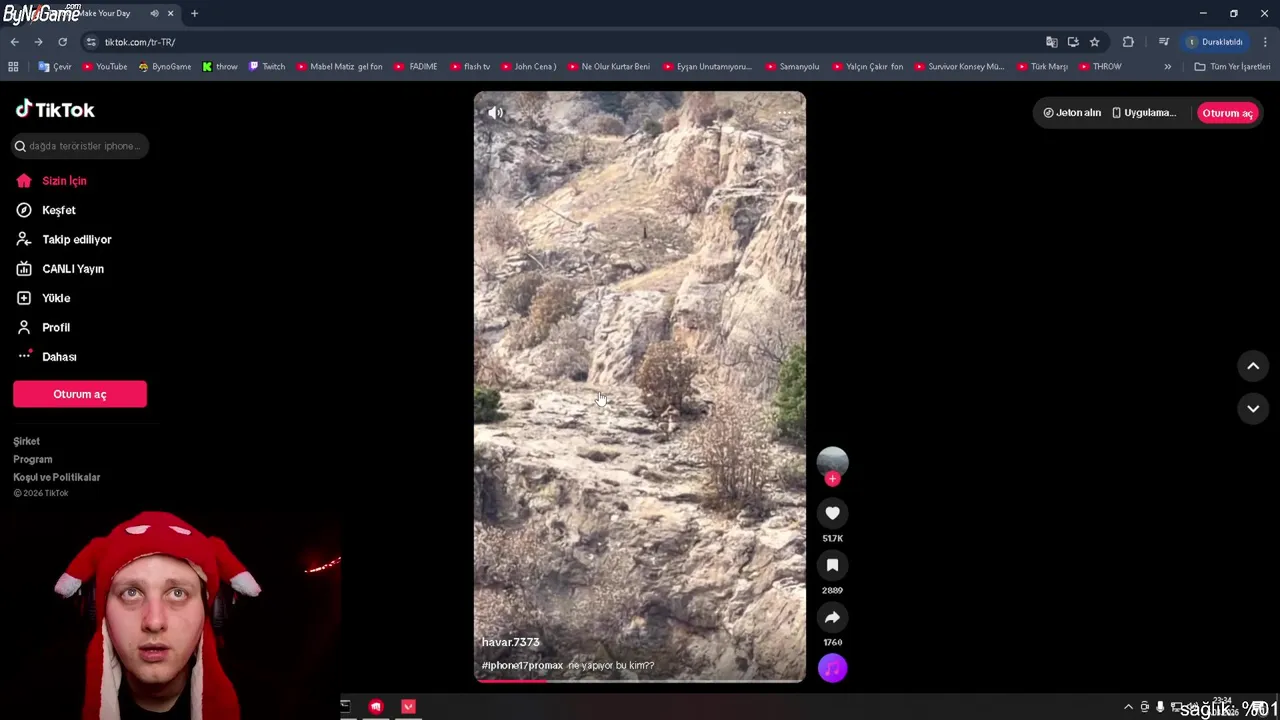Viewport: 1280px width, 720px height.
Task: Click browser back arrow
Action: tap(14, 42)
